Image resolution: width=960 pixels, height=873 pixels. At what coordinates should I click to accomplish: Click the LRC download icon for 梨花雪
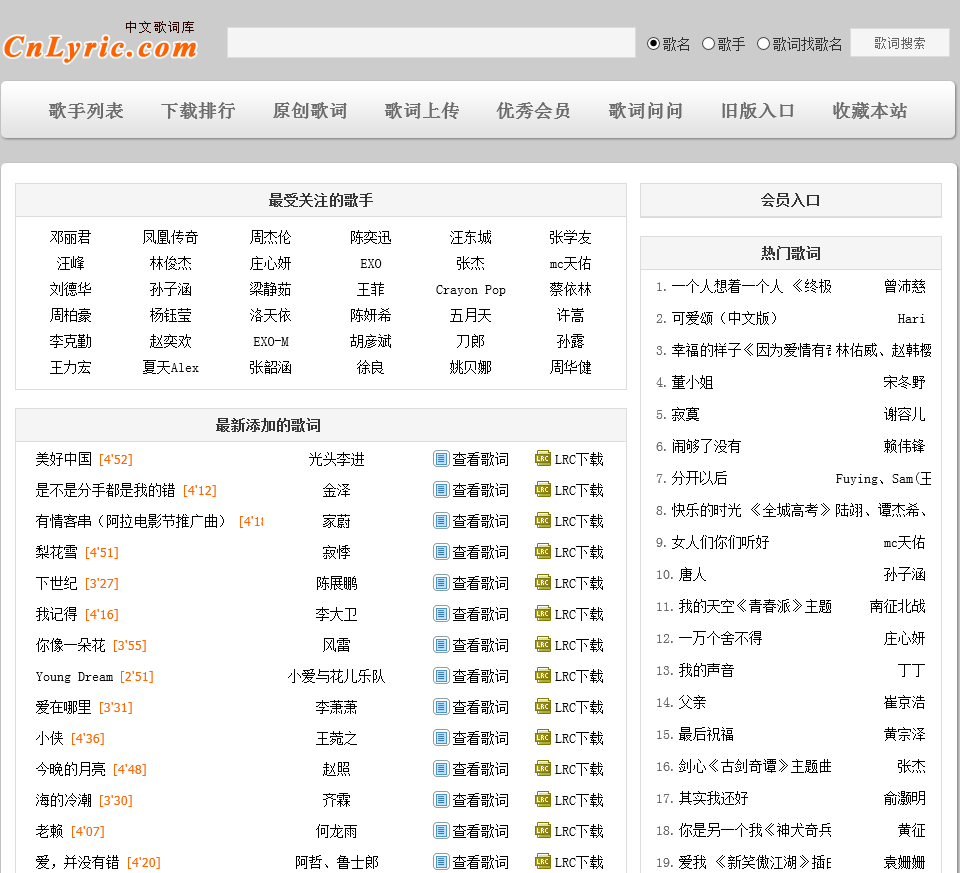542,551
